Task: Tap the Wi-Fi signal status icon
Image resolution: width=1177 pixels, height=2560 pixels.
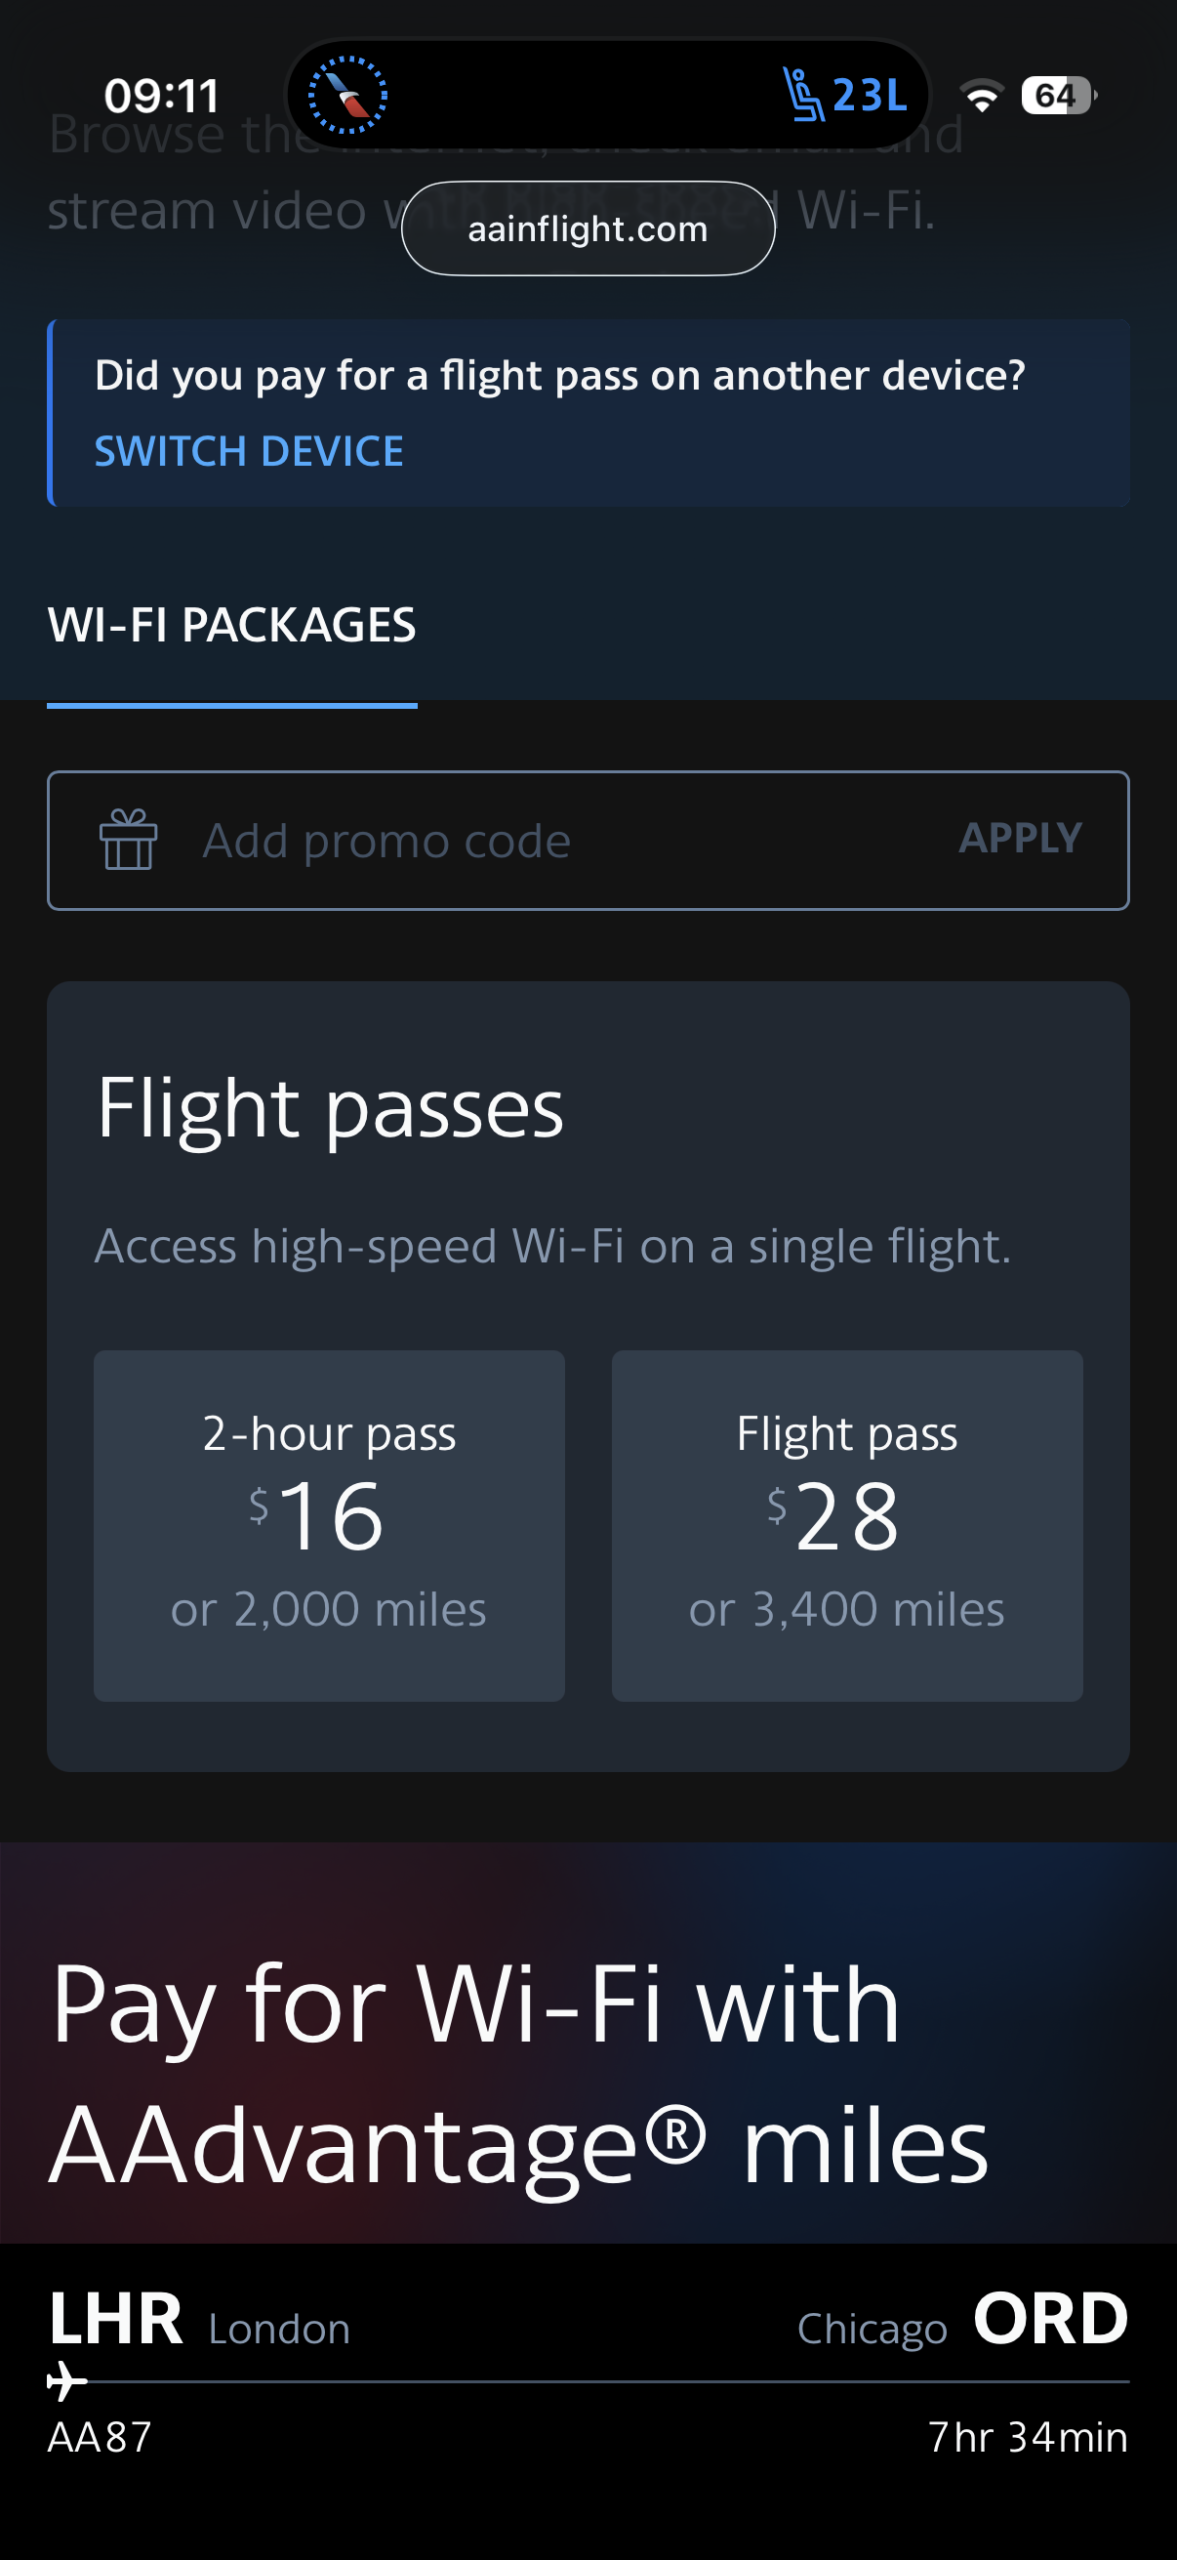Action: (982, 96)
